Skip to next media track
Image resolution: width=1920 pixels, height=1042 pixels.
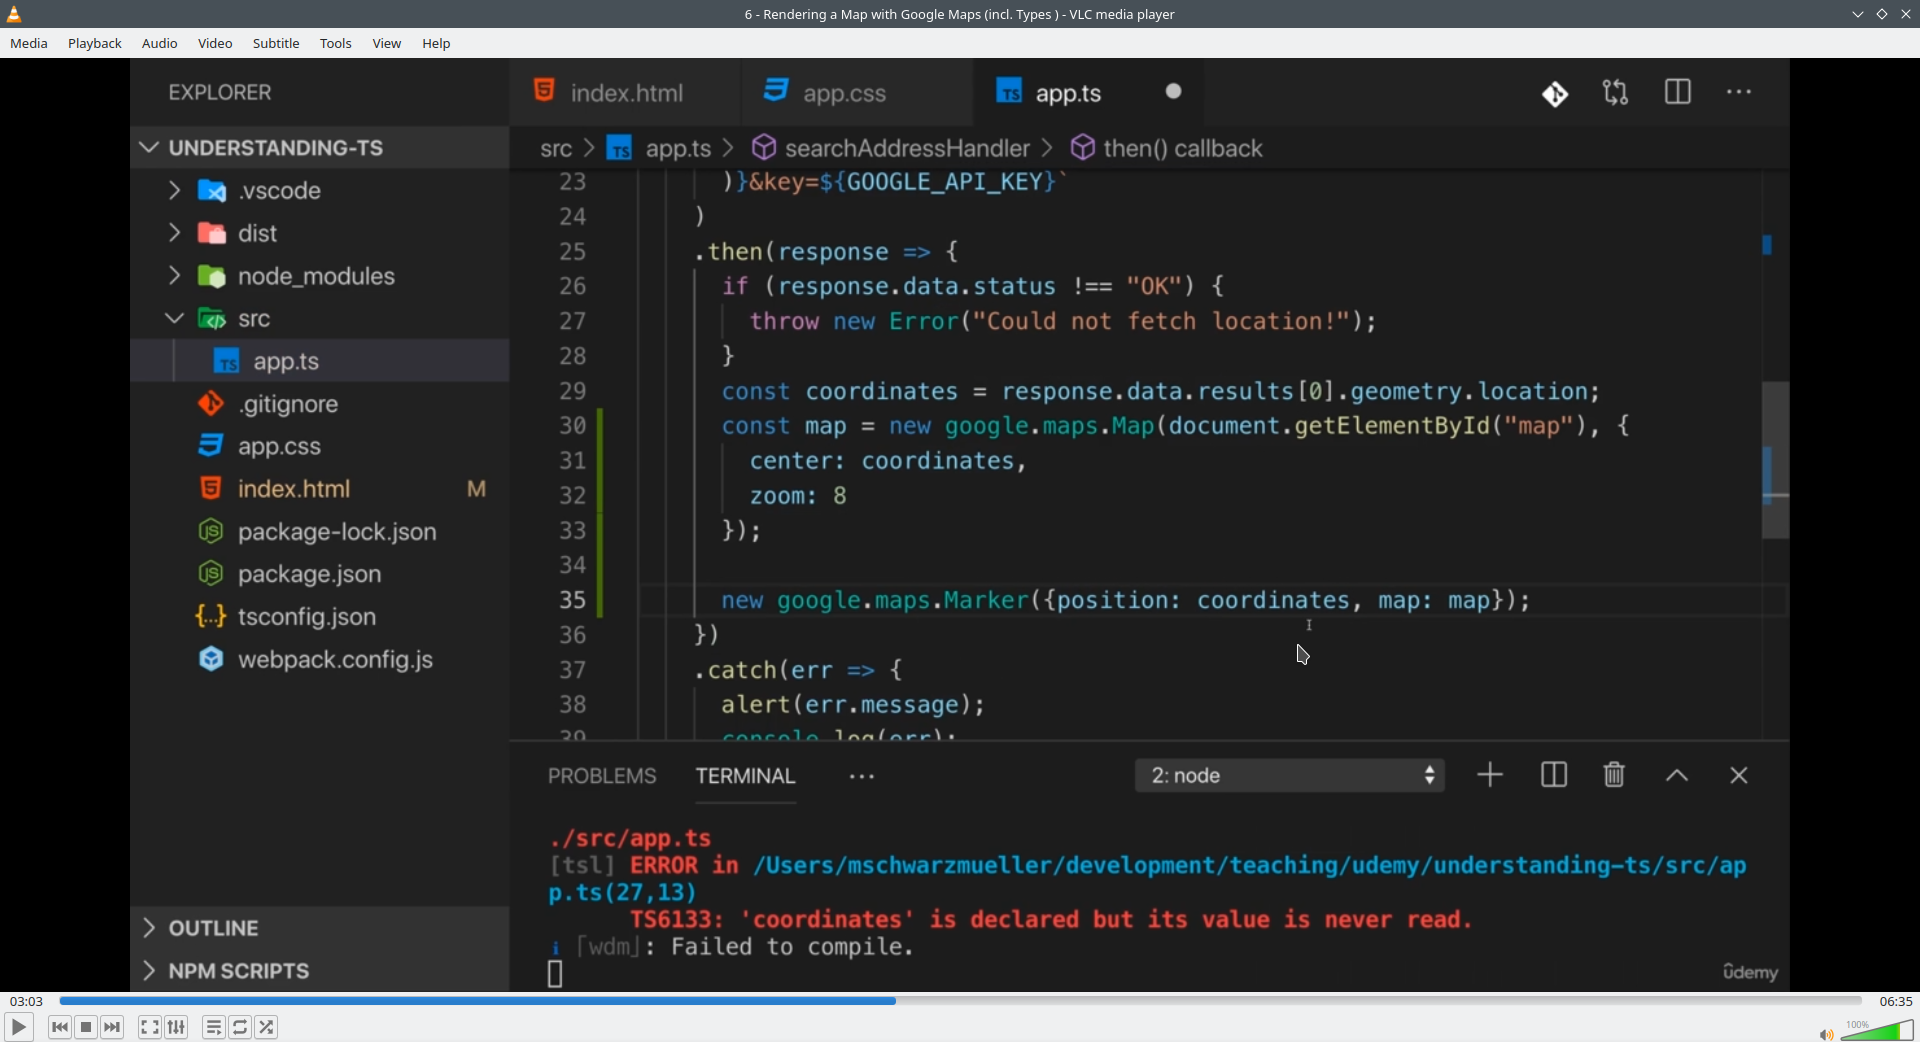[x=113, y=1027]
